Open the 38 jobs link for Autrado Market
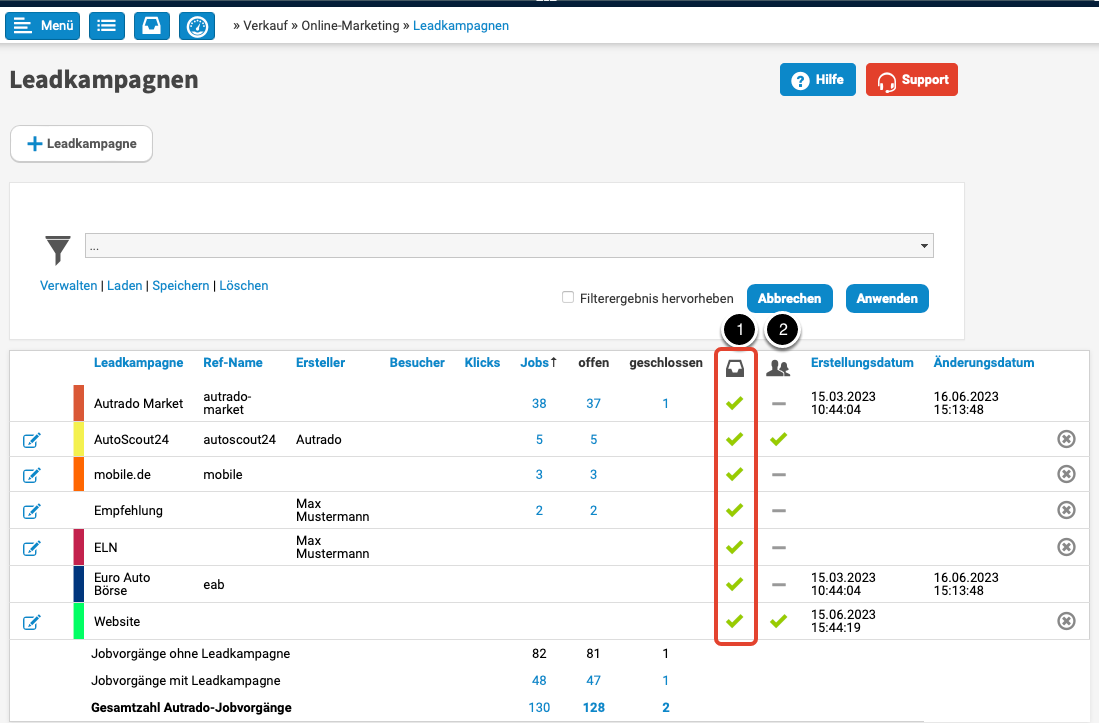The width and height of the screenshot is (1099, 723). coord(539,403)
